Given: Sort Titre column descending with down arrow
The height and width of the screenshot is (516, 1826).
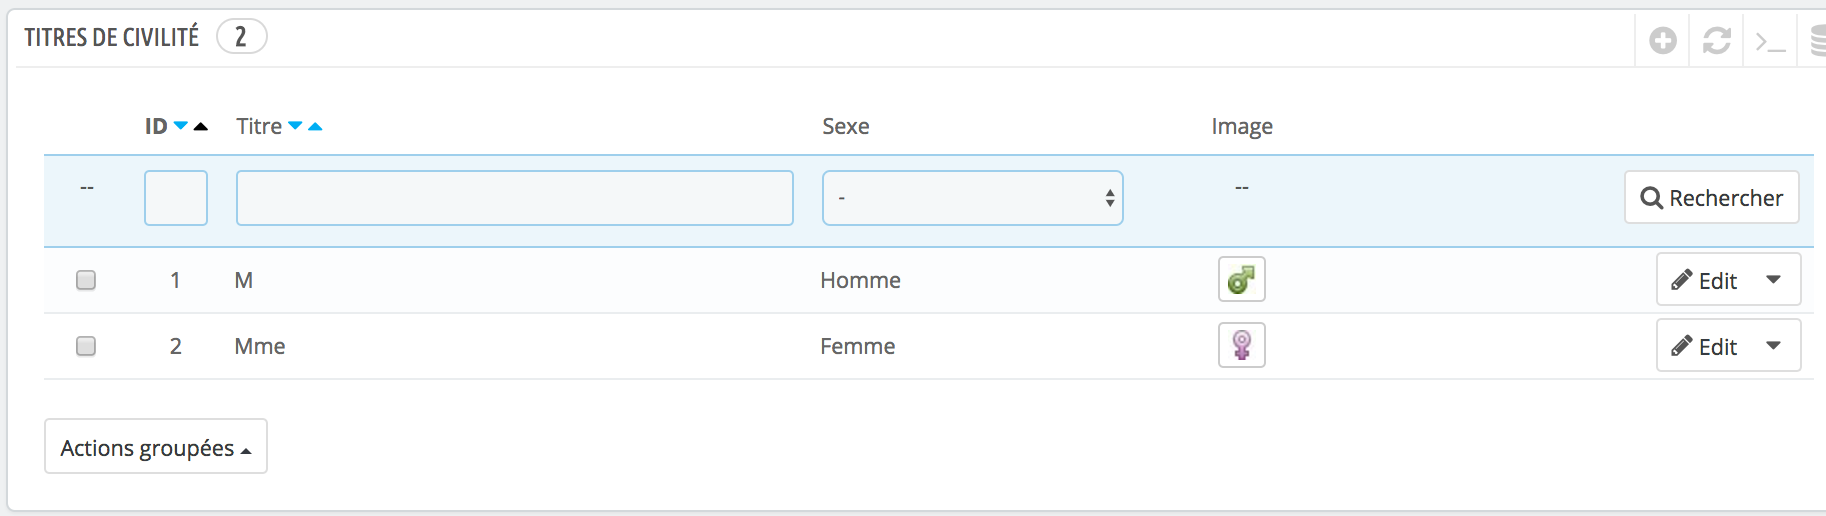Looking at the screenshot, I should [x=295, y=126].
